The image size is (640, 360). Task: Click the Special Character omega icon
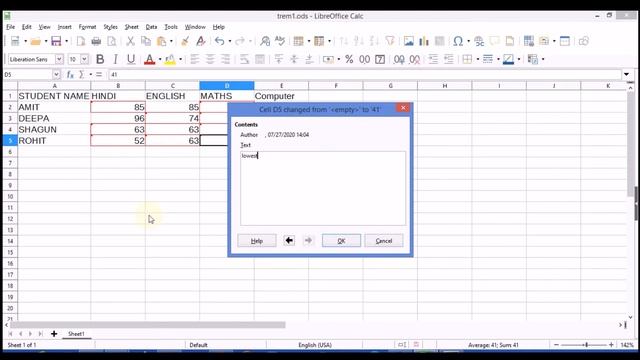[x=458, y=41]
